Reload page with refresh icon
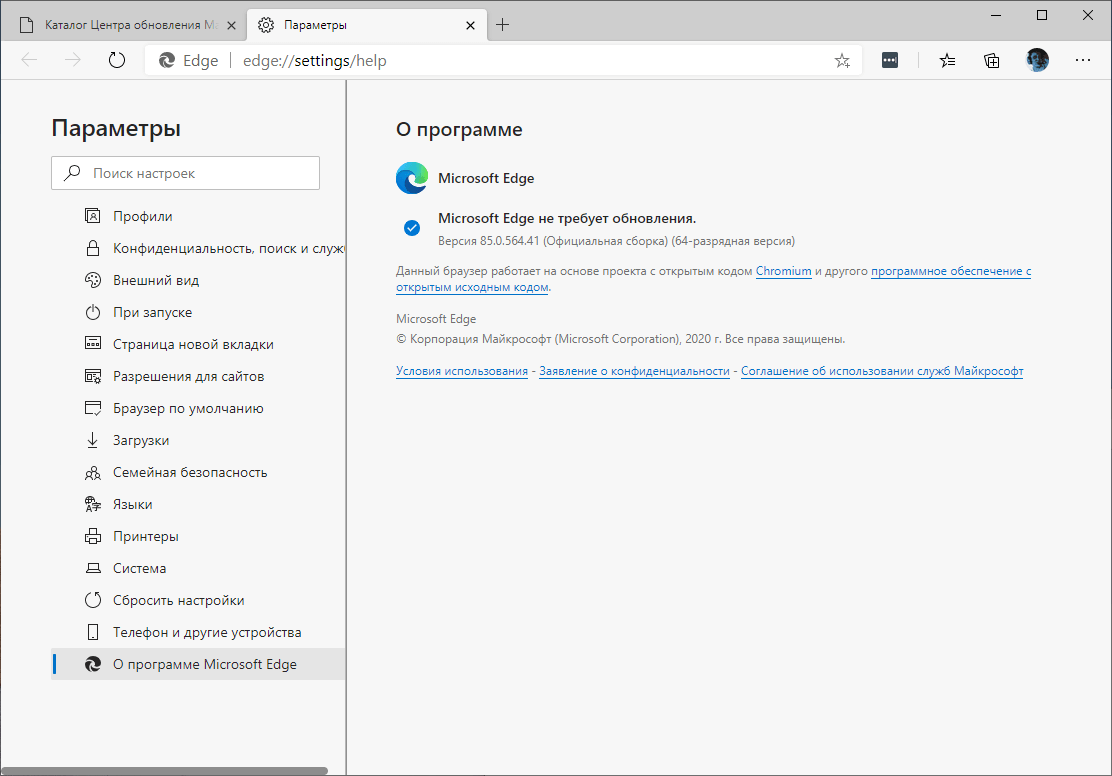The image size is (1112, 776). (x=117, y=60)
